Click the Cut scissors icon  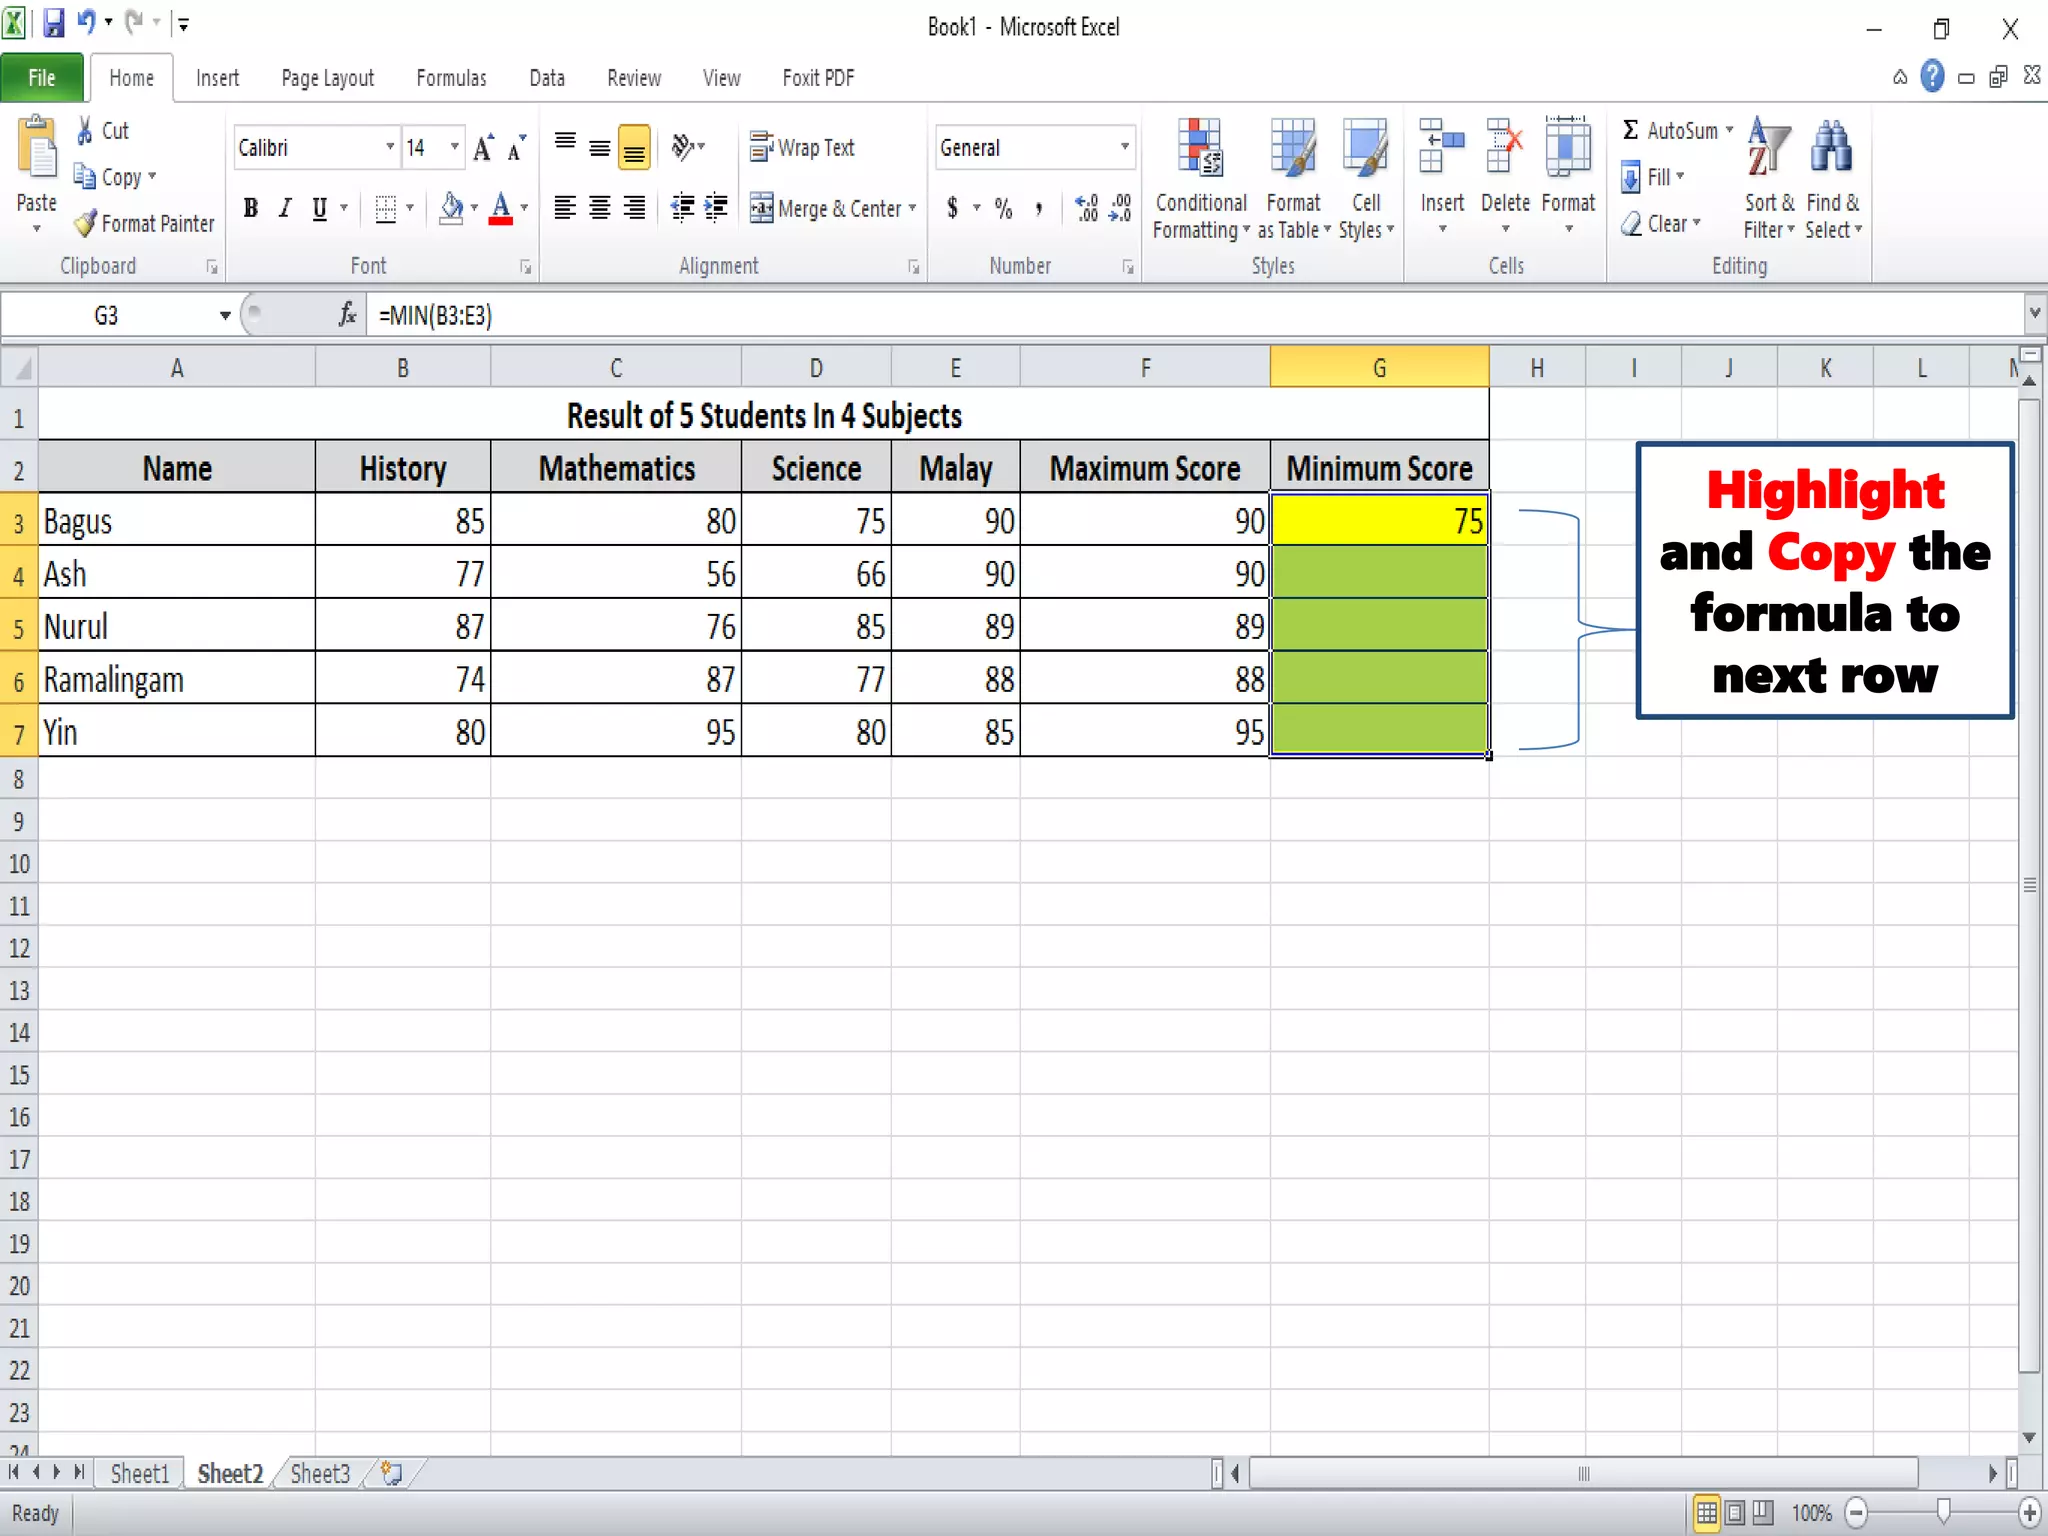click(86, 130)
